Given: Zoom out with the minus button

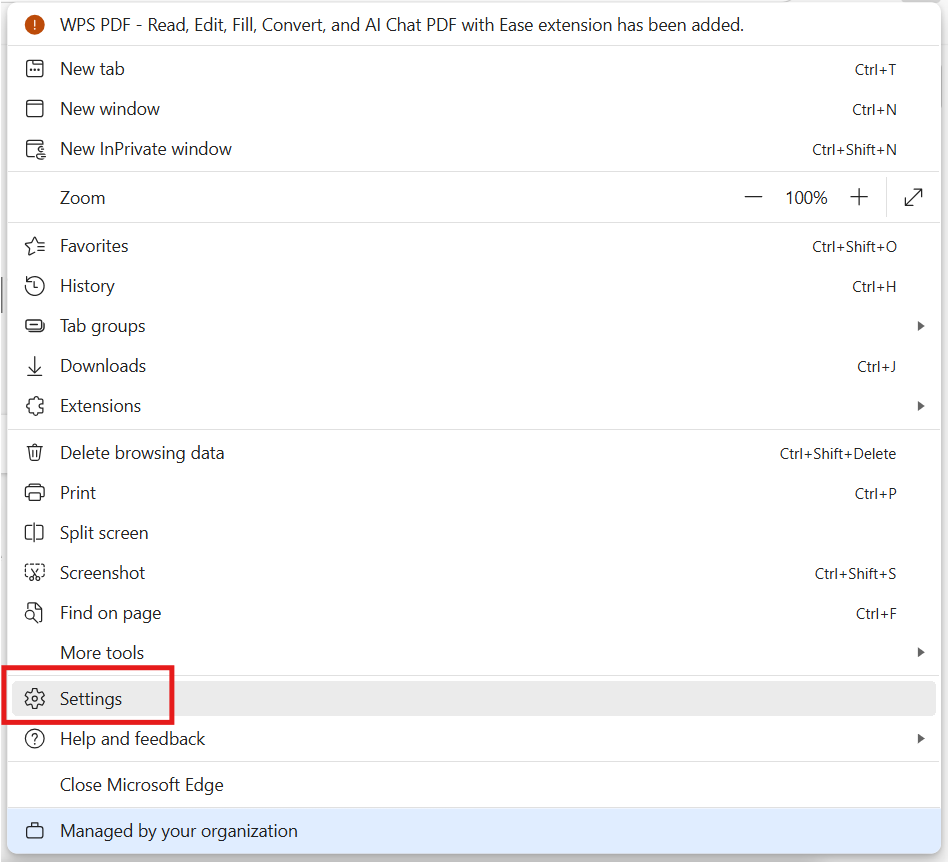Looking at the screenshot, I should click(x=753, y=198).
